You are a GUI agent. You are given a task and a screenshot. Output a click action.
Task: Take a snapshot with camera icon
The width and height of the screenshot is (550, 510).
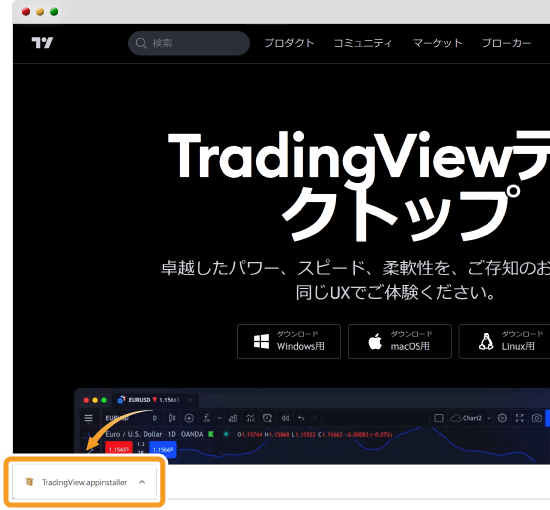(x=537, y=418)
